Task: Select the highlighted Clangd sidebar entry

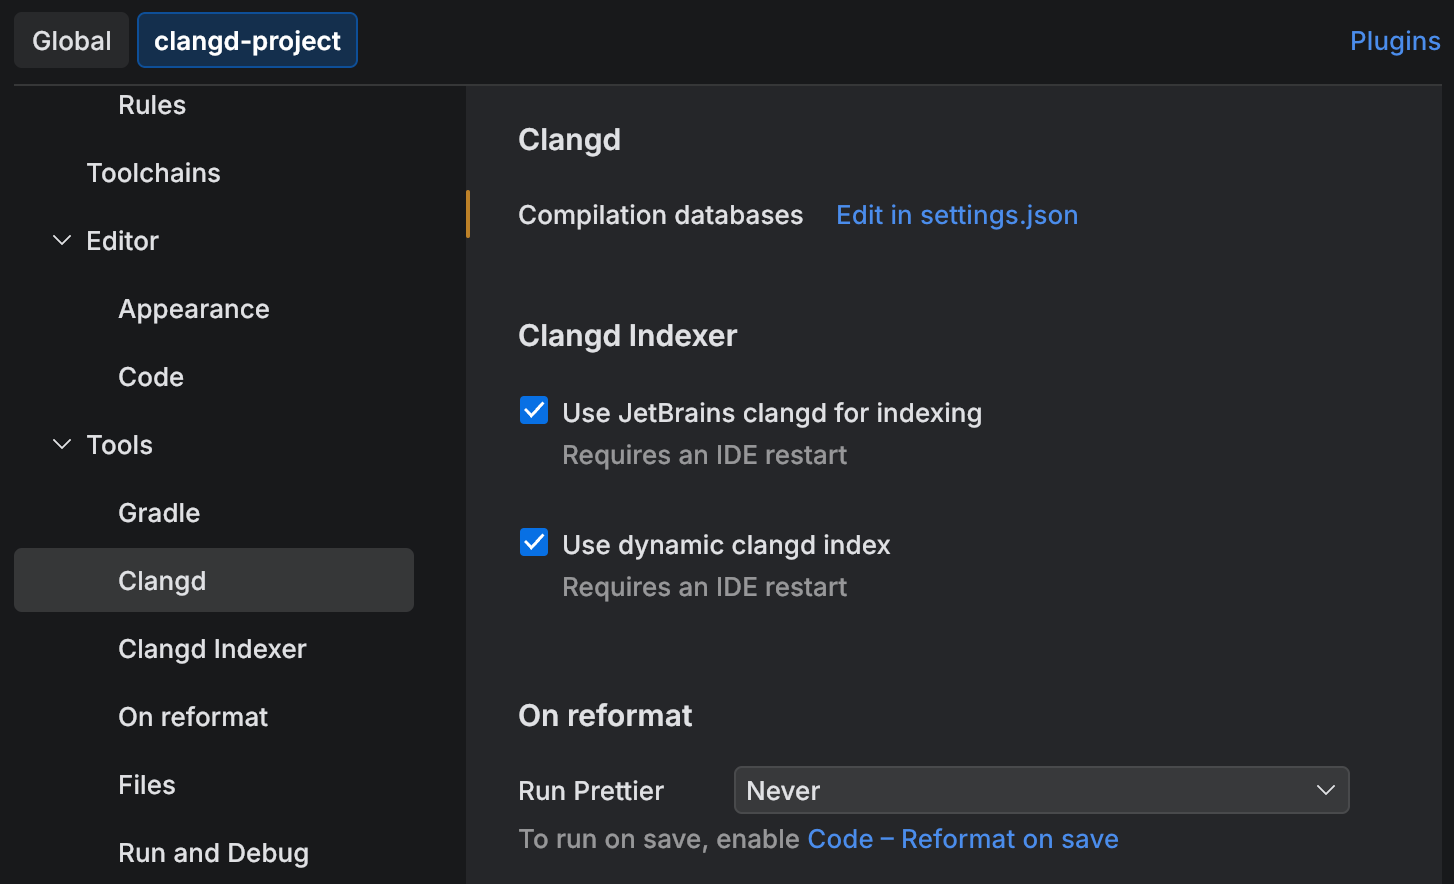Action: pyautogui.click(x=162, y=580)
